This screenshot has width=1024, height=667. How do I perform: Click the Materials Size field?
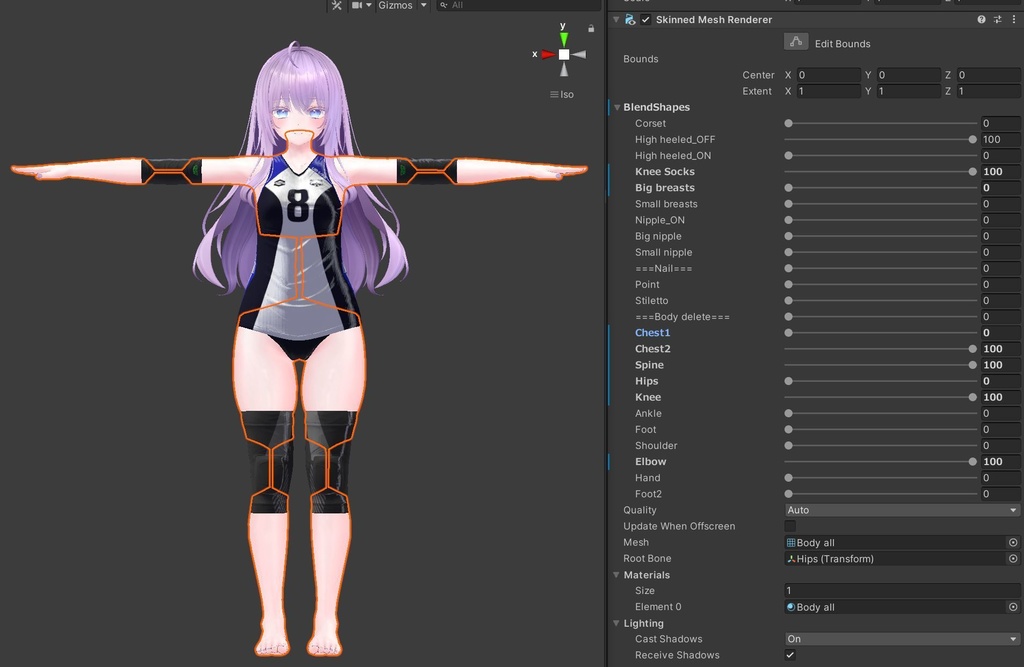click(902, 591)
